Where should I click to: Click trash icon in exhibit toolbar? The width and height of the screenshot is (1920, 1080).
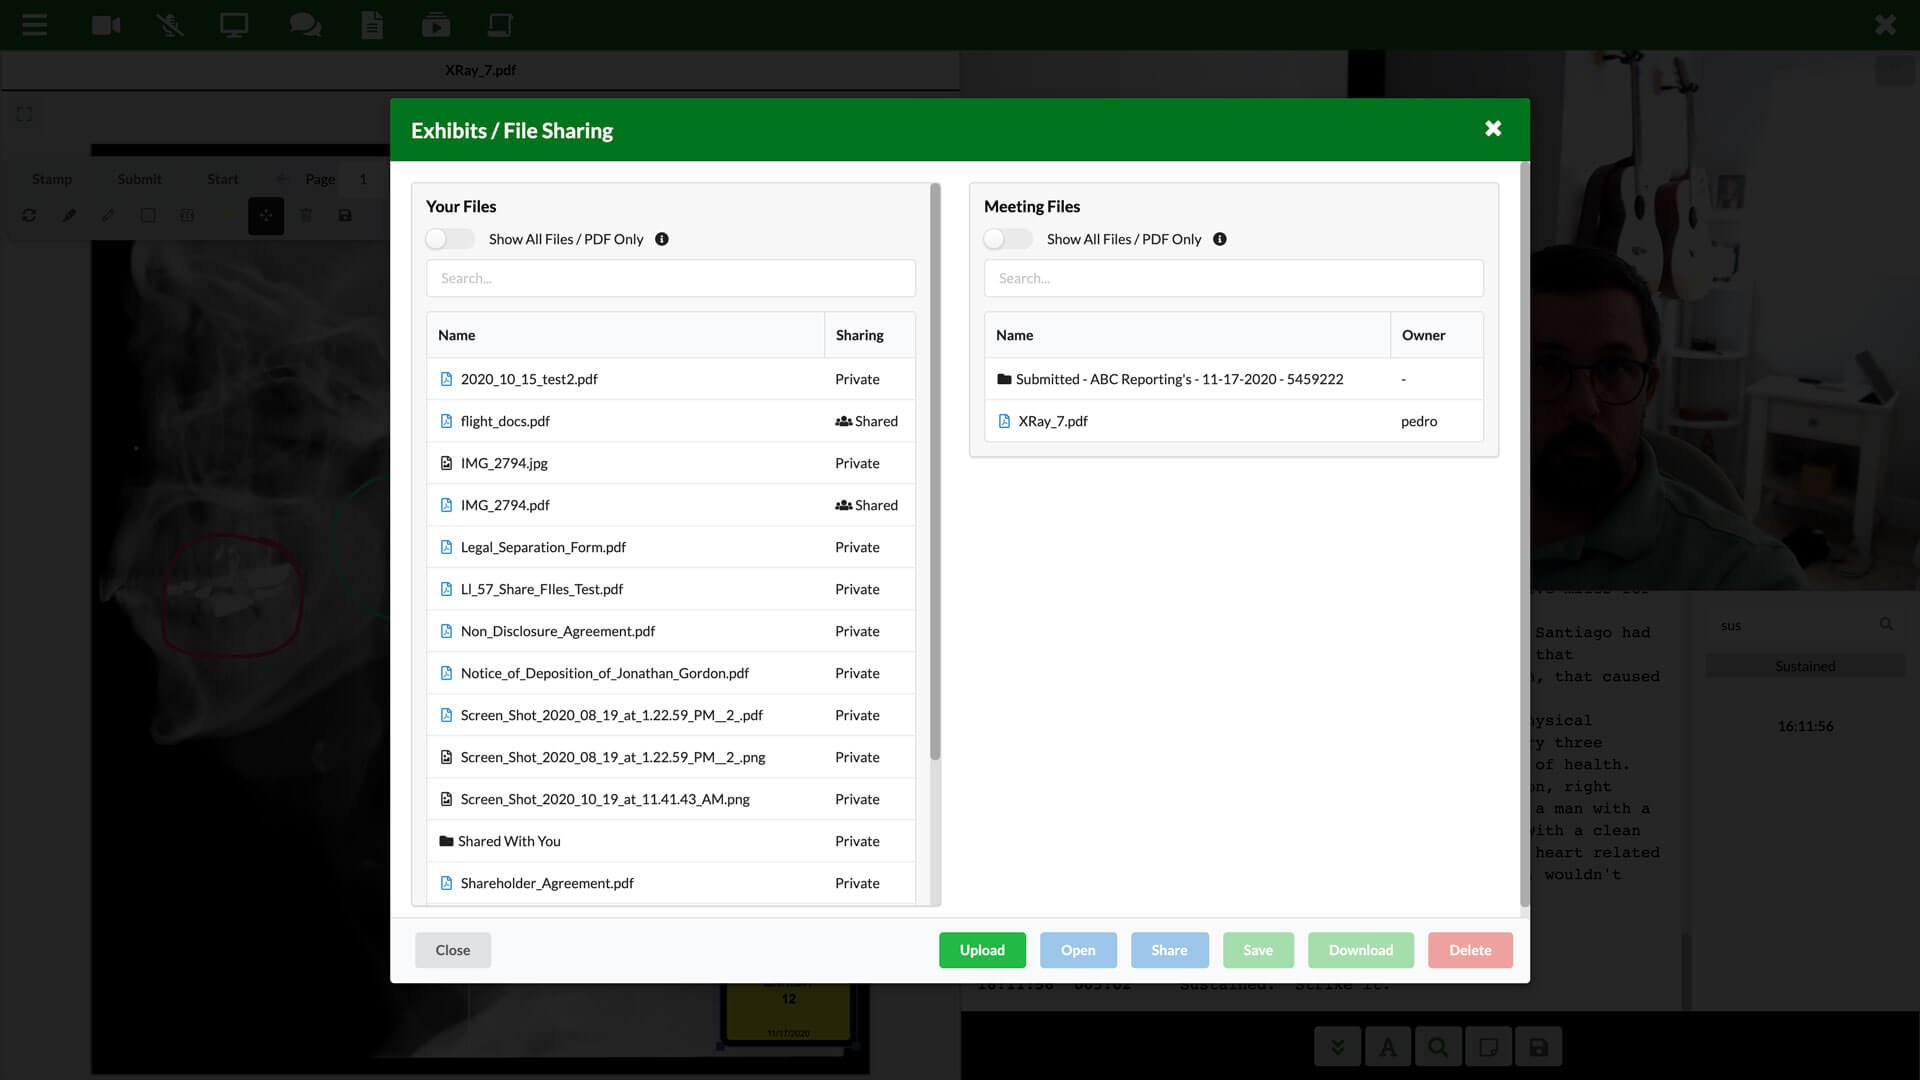(x=306, y=215)
